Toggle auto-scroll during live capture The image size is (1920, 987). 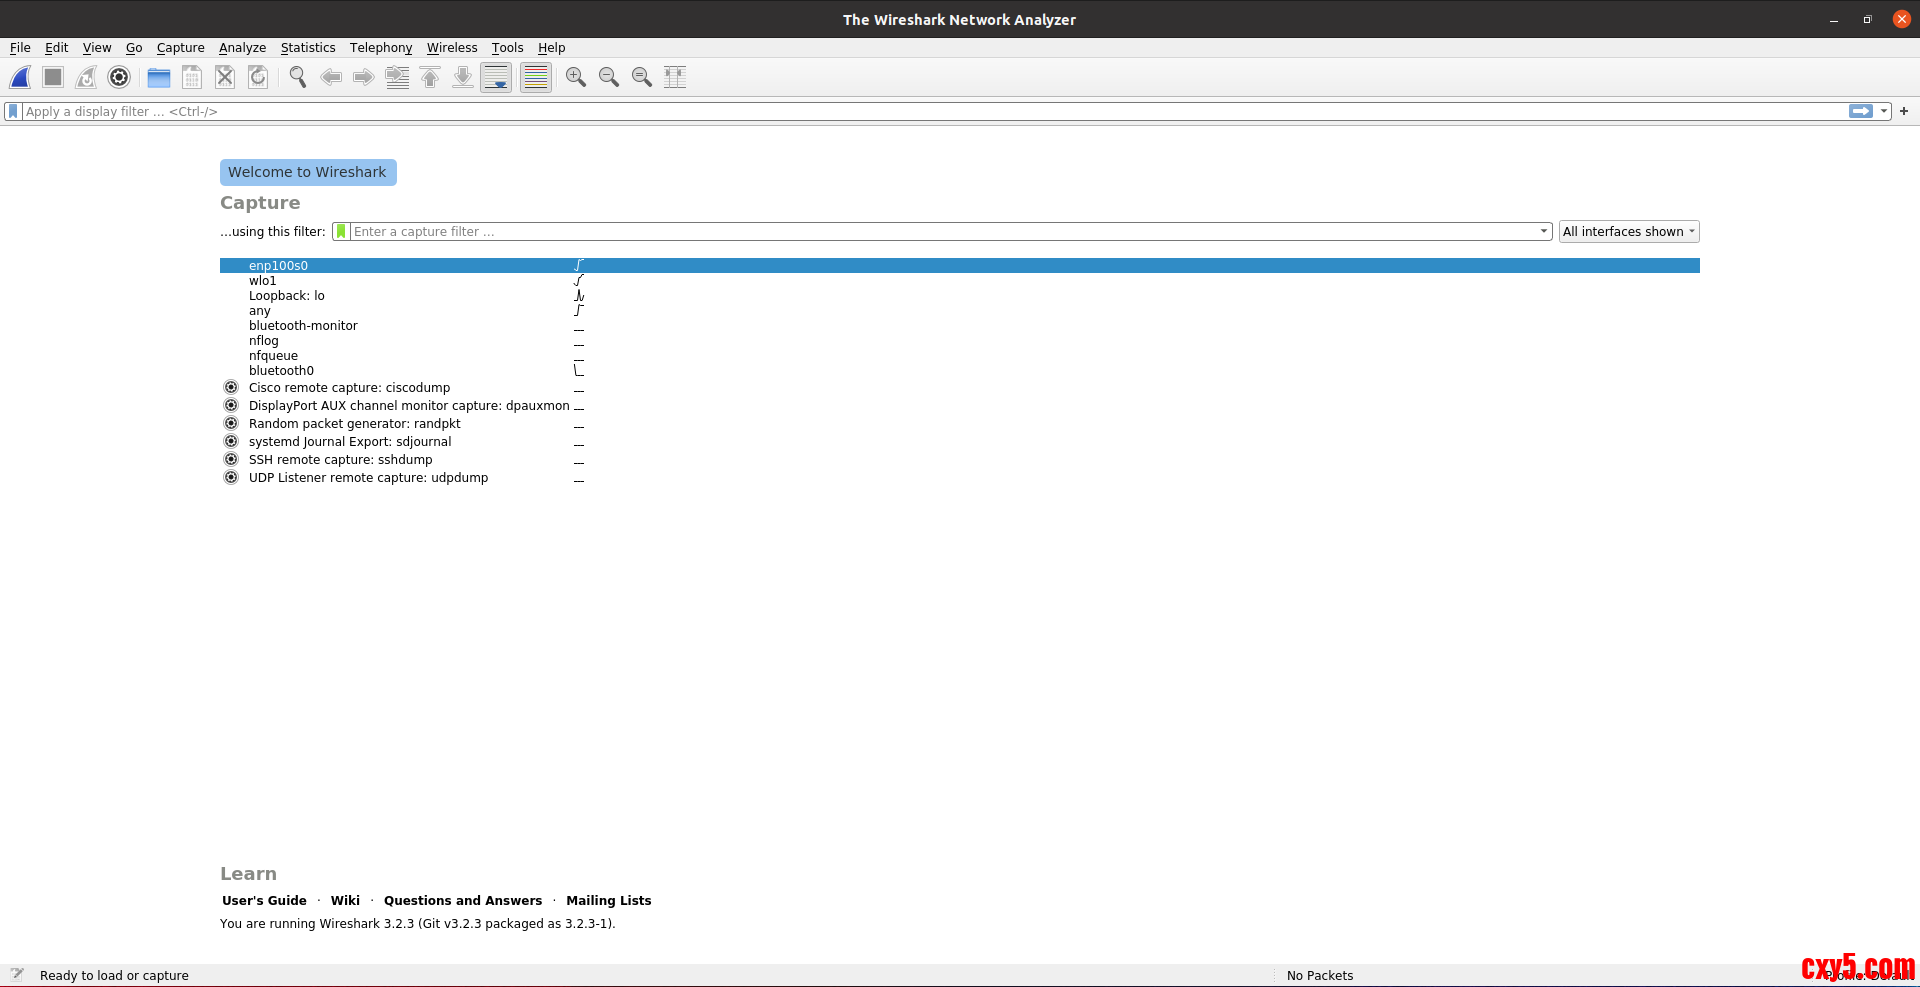[496, 77]
